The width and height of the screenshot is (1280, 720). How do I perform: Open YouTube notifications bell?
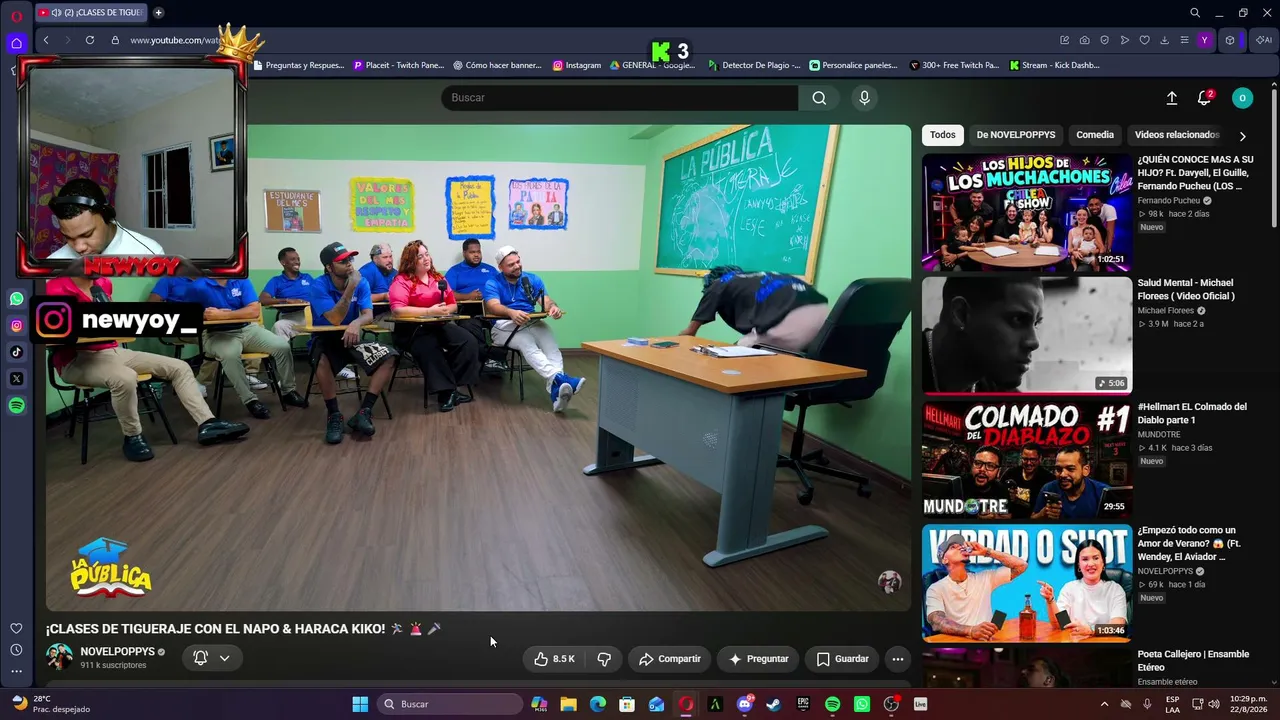(x=1204, y=98)
